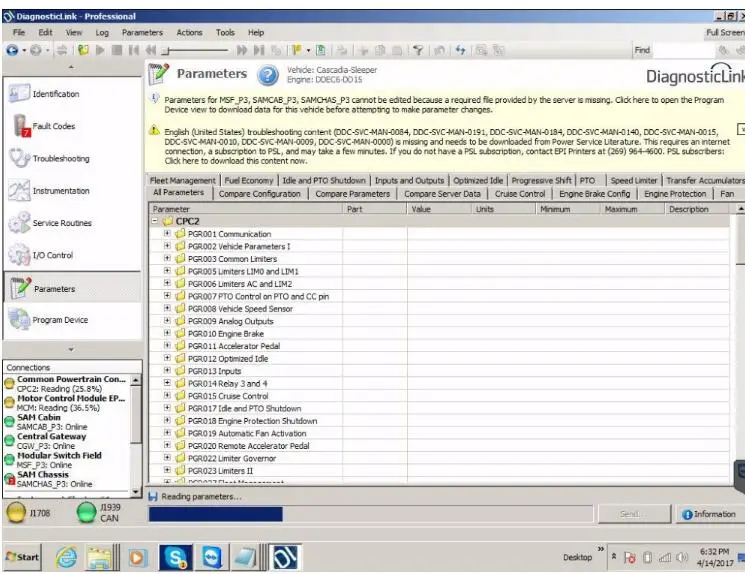Switch to the Compare Configuration tab
The width and height of the screenshot is (745, 574).
(259, 194)
